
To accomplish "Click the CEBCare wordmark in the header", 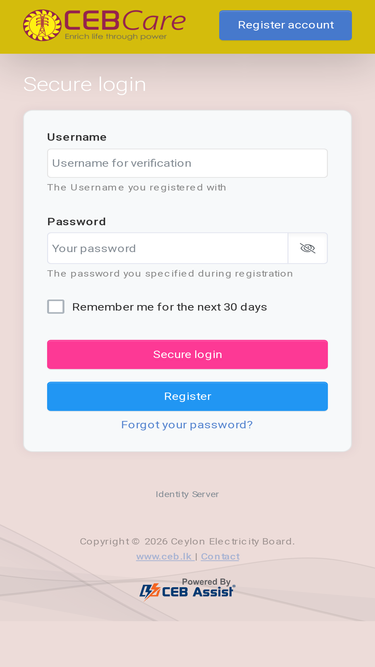I will [125, 20].
